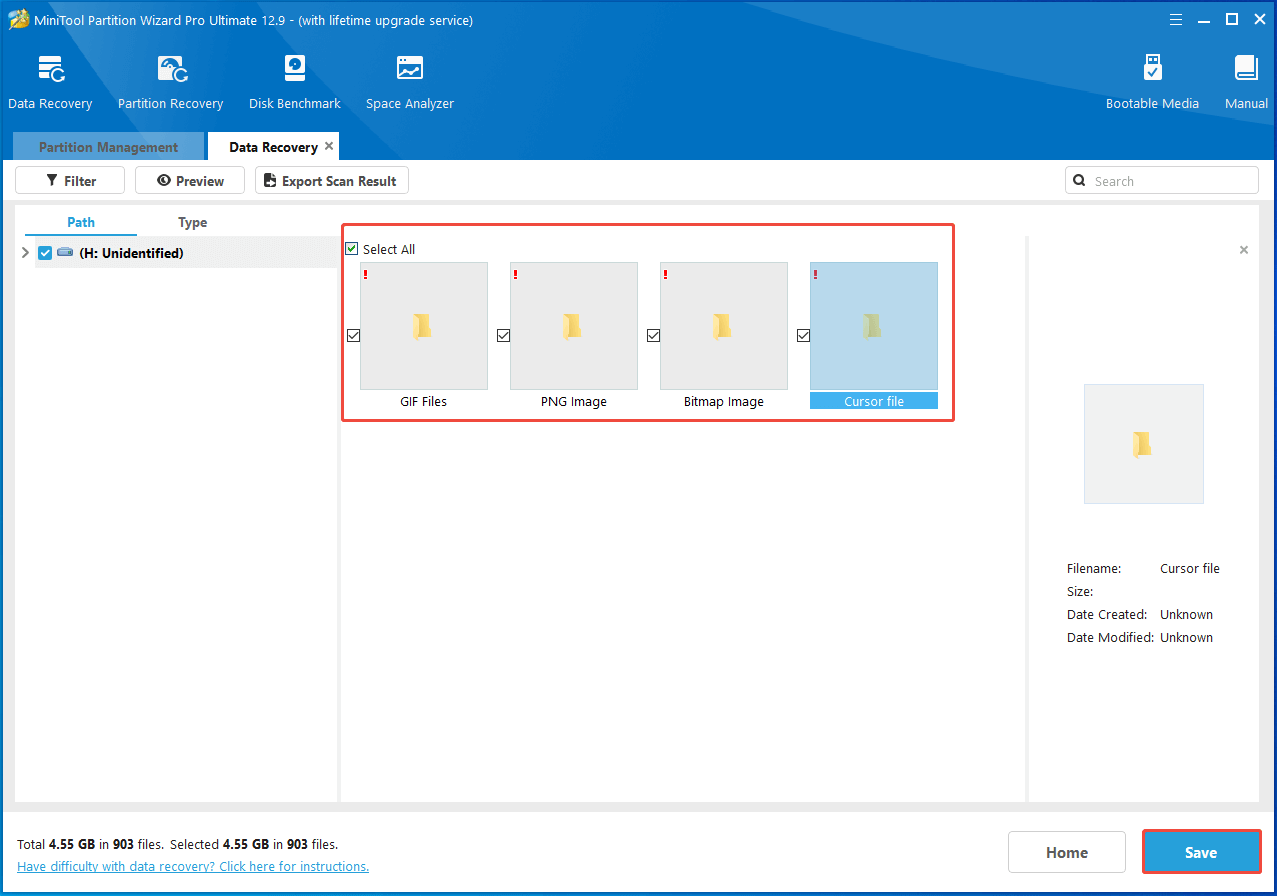Click the Save button
Viewport: 1277px width, 896px height.
(1201, 852)
